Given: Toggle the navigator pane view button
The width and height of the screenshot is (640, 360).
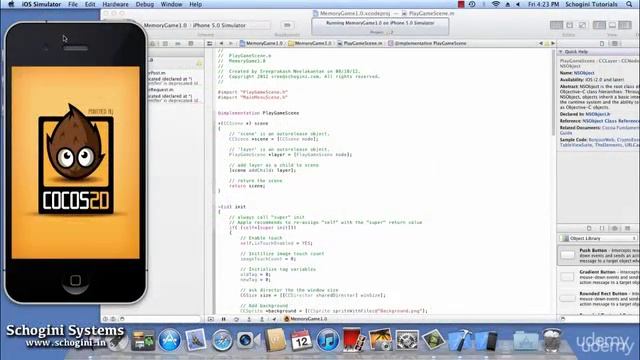Looking at the screenshot, I should 599,25.
